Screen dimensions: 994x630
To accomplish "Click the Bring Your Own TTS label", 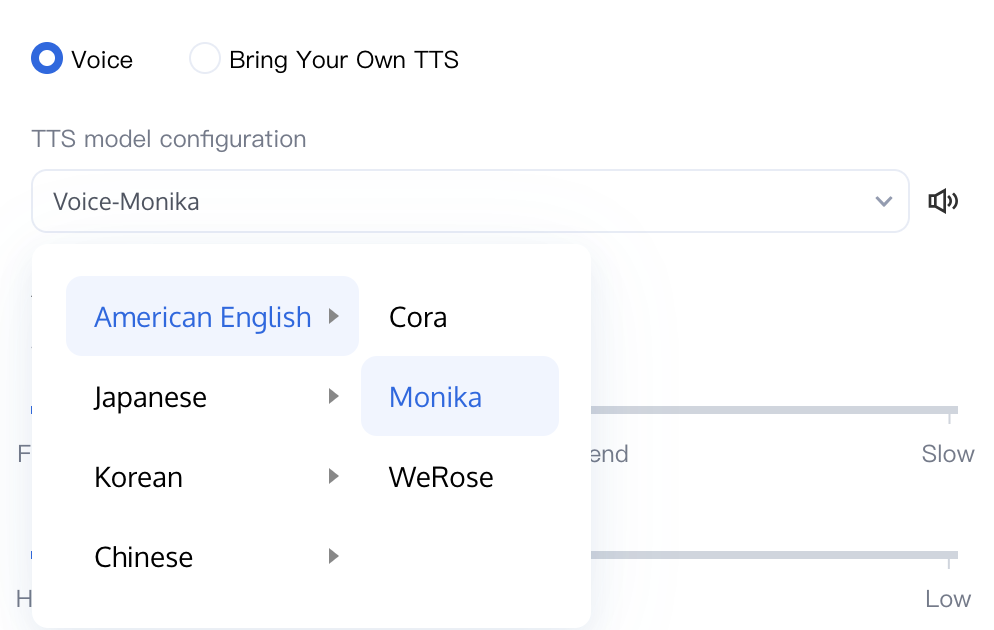I will pos(344,60).
